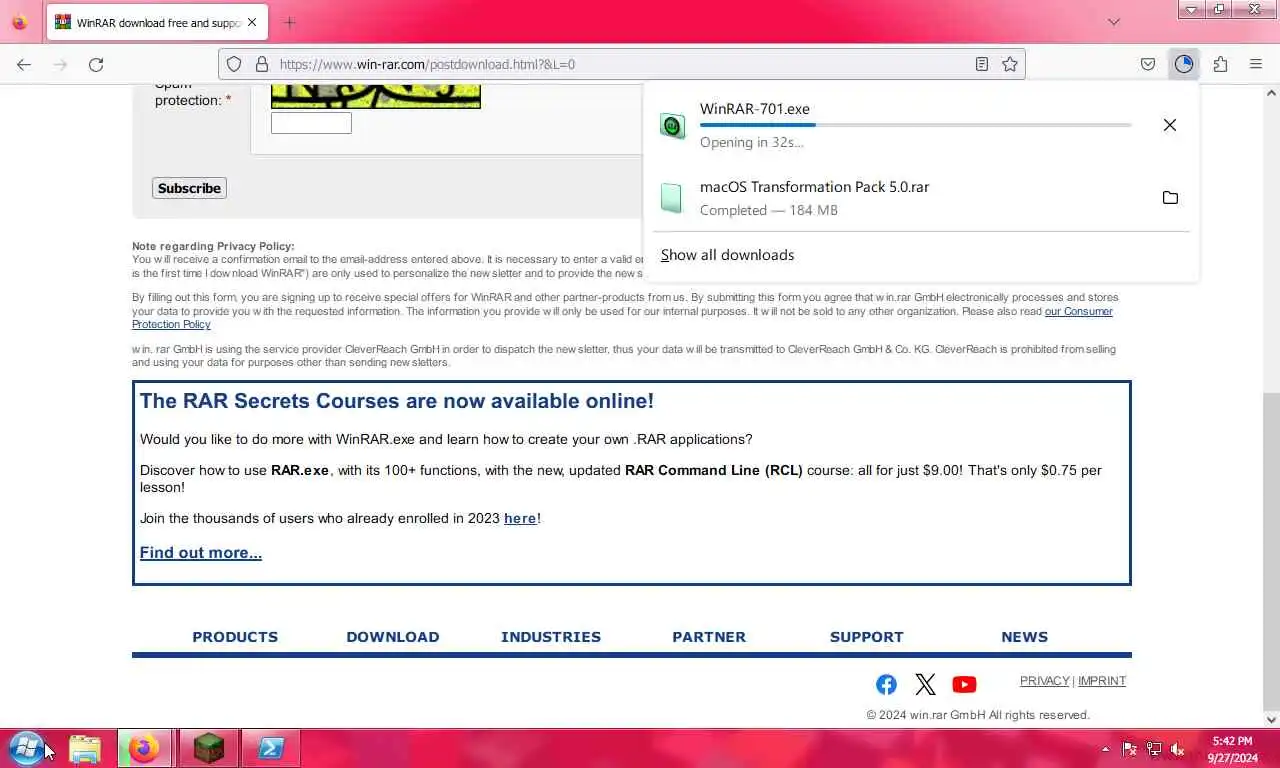Open a new tab with plus button
The height and width of the screenshot is (768, 1280).
click(289, 22)
